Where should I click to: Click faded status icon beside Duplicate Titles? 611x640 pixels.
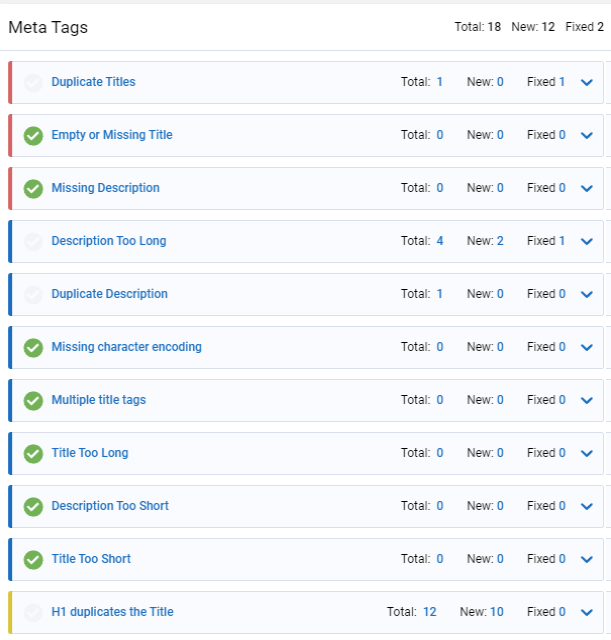[33, 82]
